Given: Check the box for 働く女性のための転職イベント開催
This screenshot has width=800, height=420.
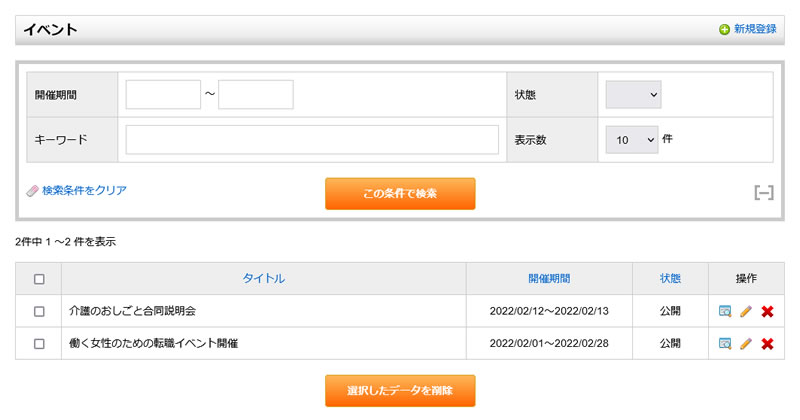Looking at the screenshot, I should pyautogui.click(x=39, y=343).
